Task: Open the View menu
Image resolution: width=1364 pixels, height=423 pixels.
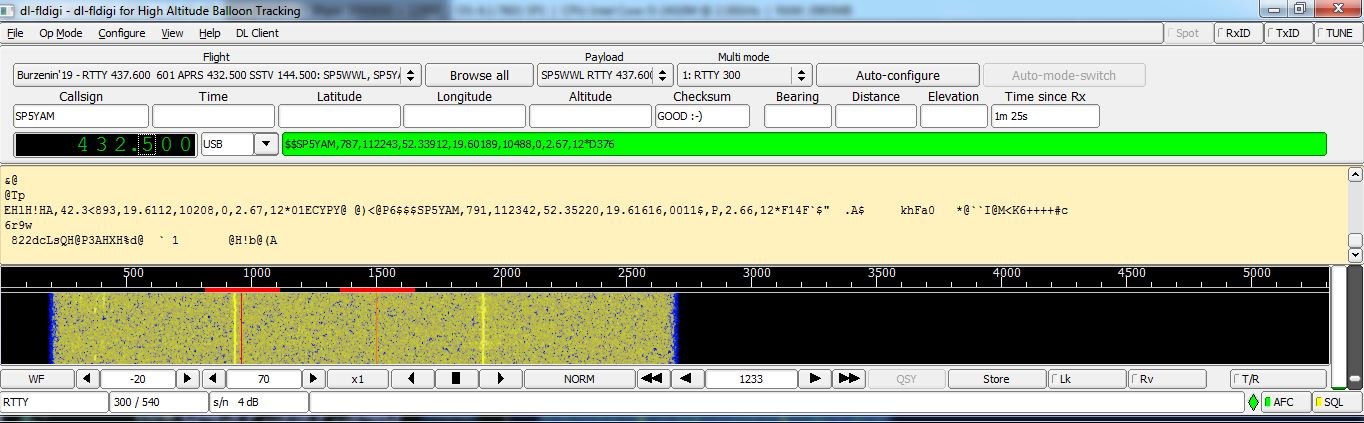Action: click(x=172, y=33)
